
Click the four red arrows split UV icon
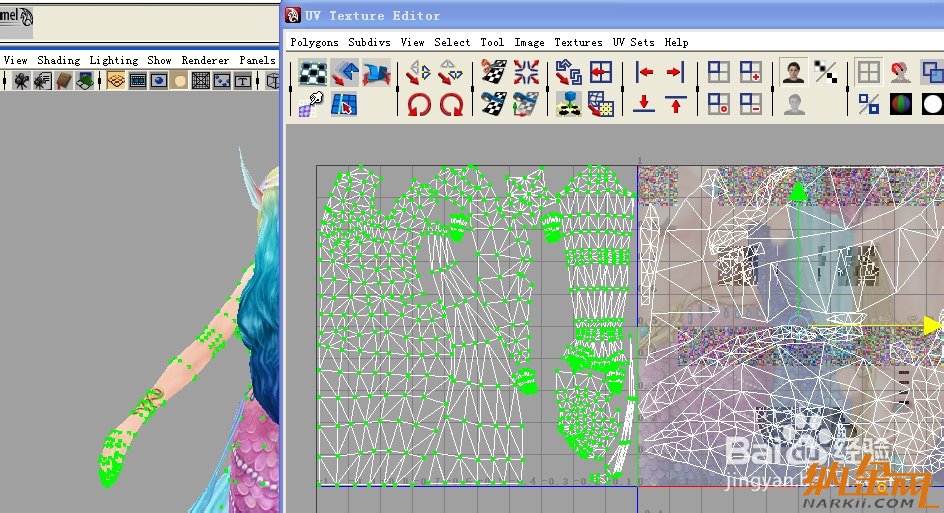pos(526,73)
